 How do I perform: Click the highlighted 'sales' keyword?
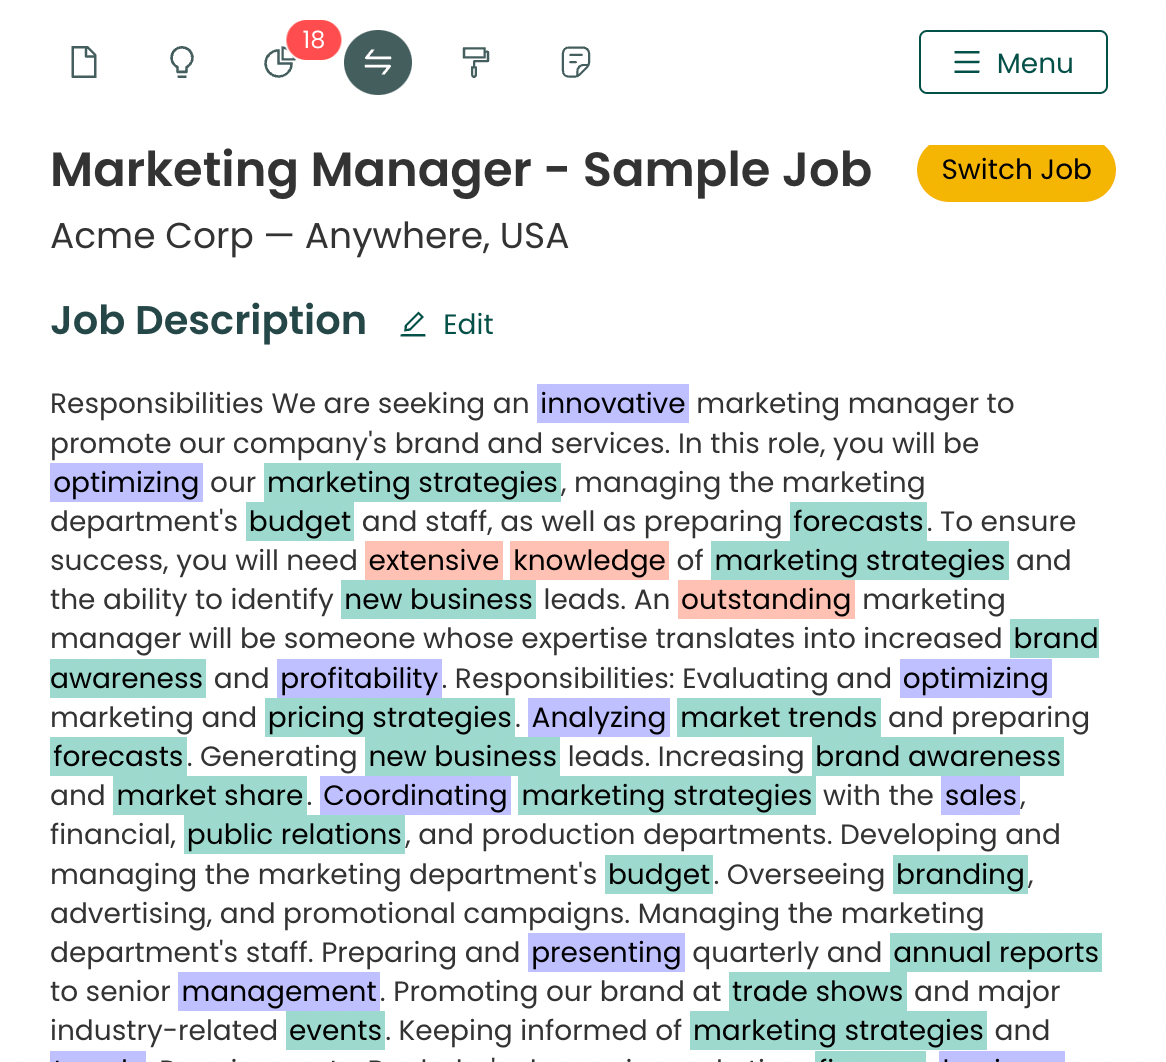pos(981,796)
